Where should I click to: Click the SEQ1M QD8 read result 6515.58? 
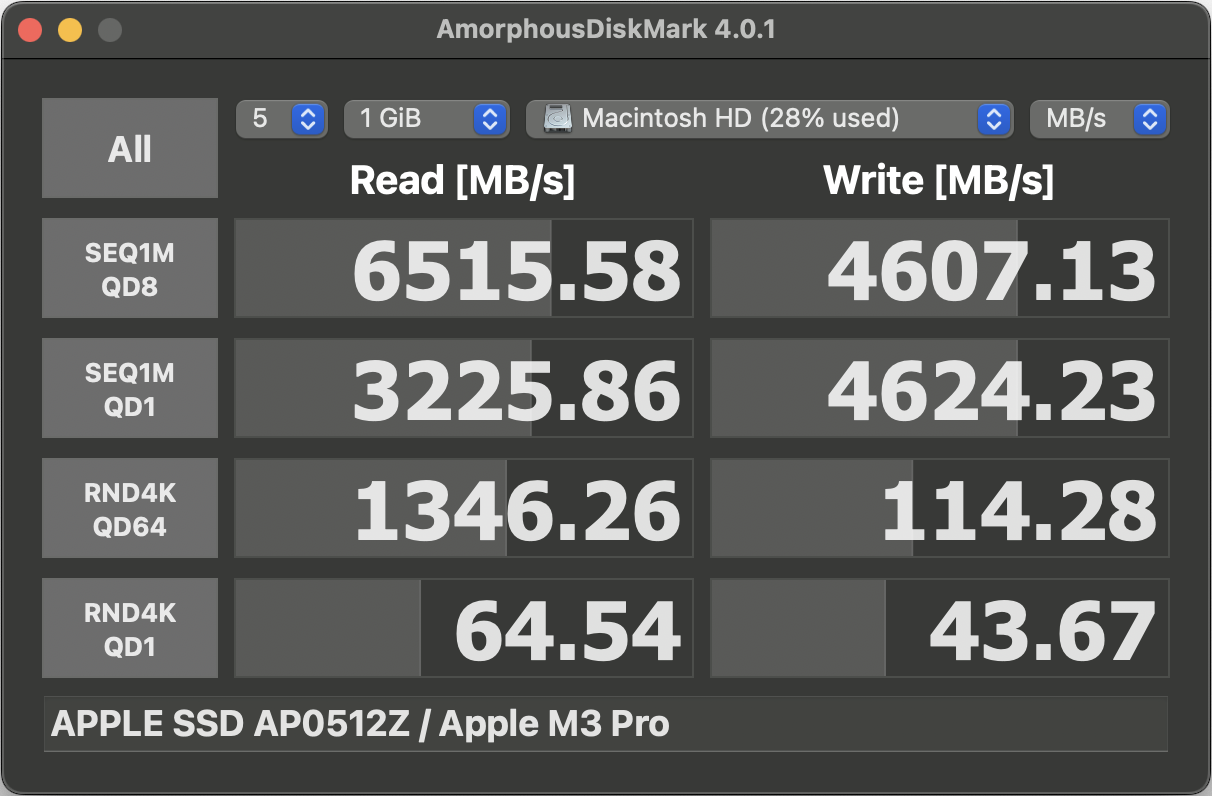pos(464,268)
